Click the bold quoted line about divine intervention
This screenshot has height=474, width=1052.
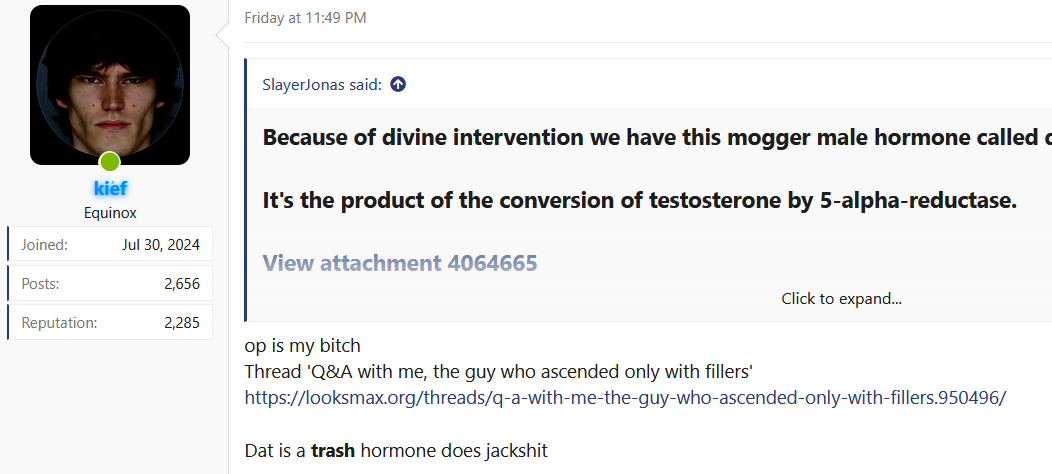pyautogui.click(x=657, y=138)
